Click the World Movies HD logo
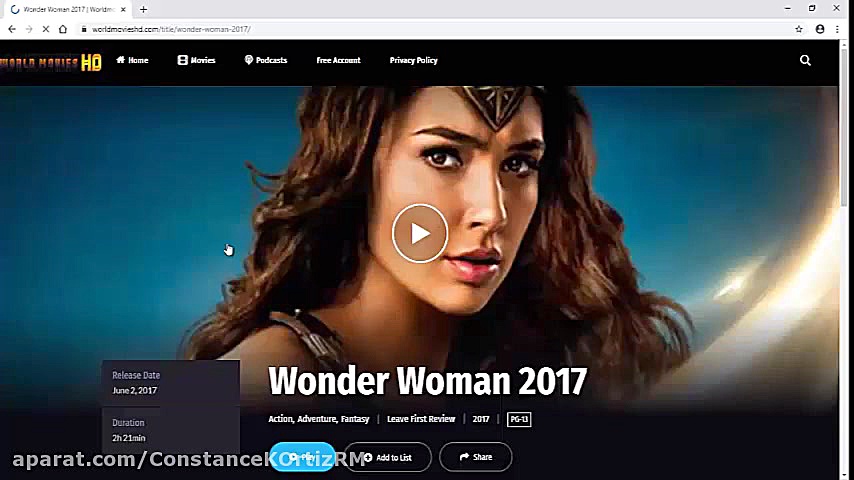The height and width of the screenshot is (480, 854). click(51, 63)
